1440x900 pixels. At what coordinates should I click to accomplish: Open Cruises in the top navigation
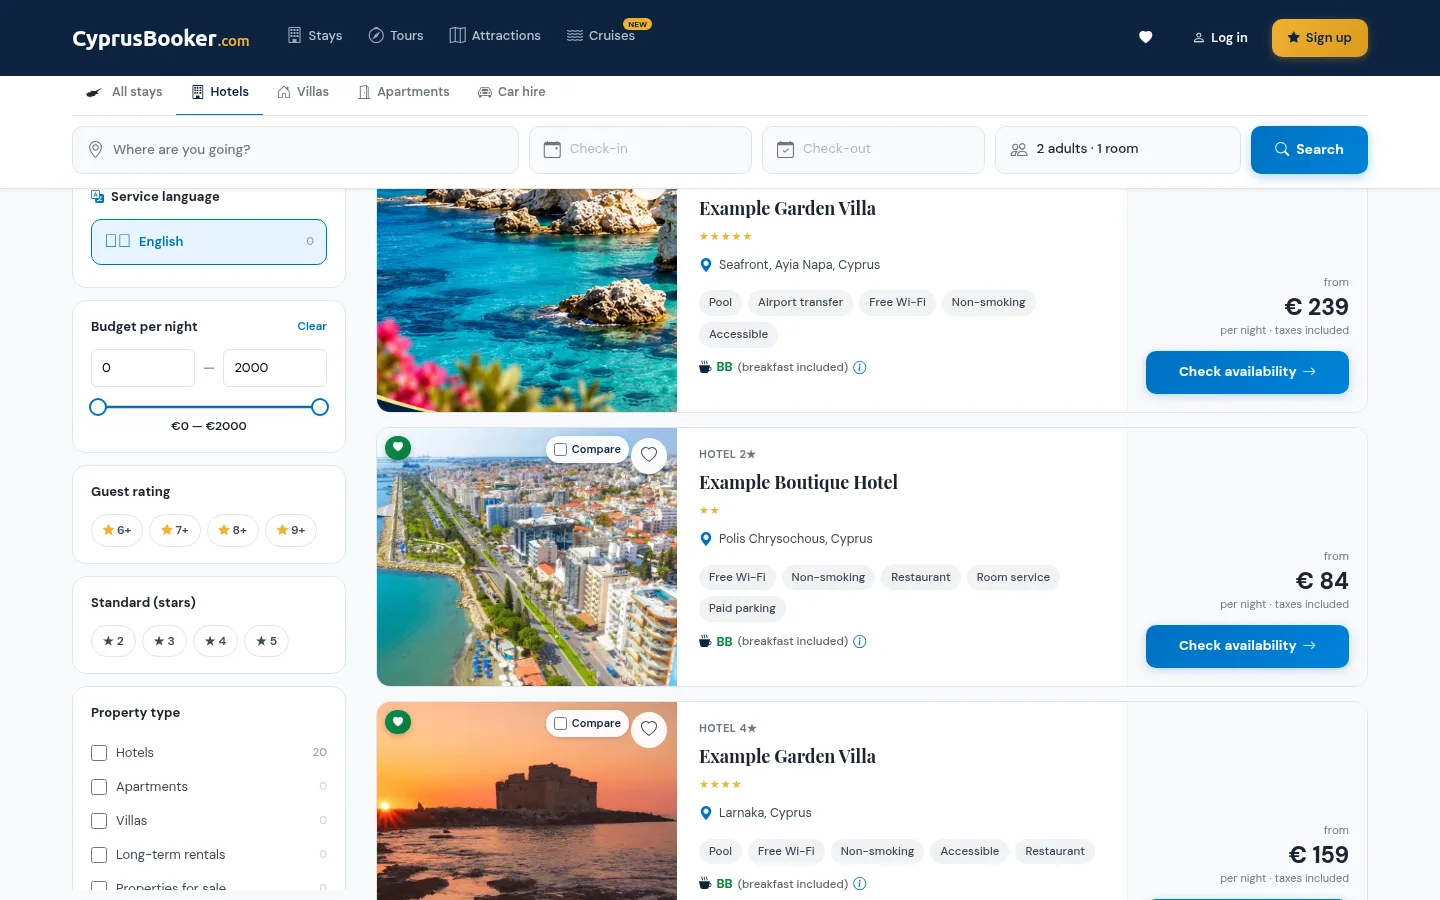pyautogui.click(x=601, y=36)
